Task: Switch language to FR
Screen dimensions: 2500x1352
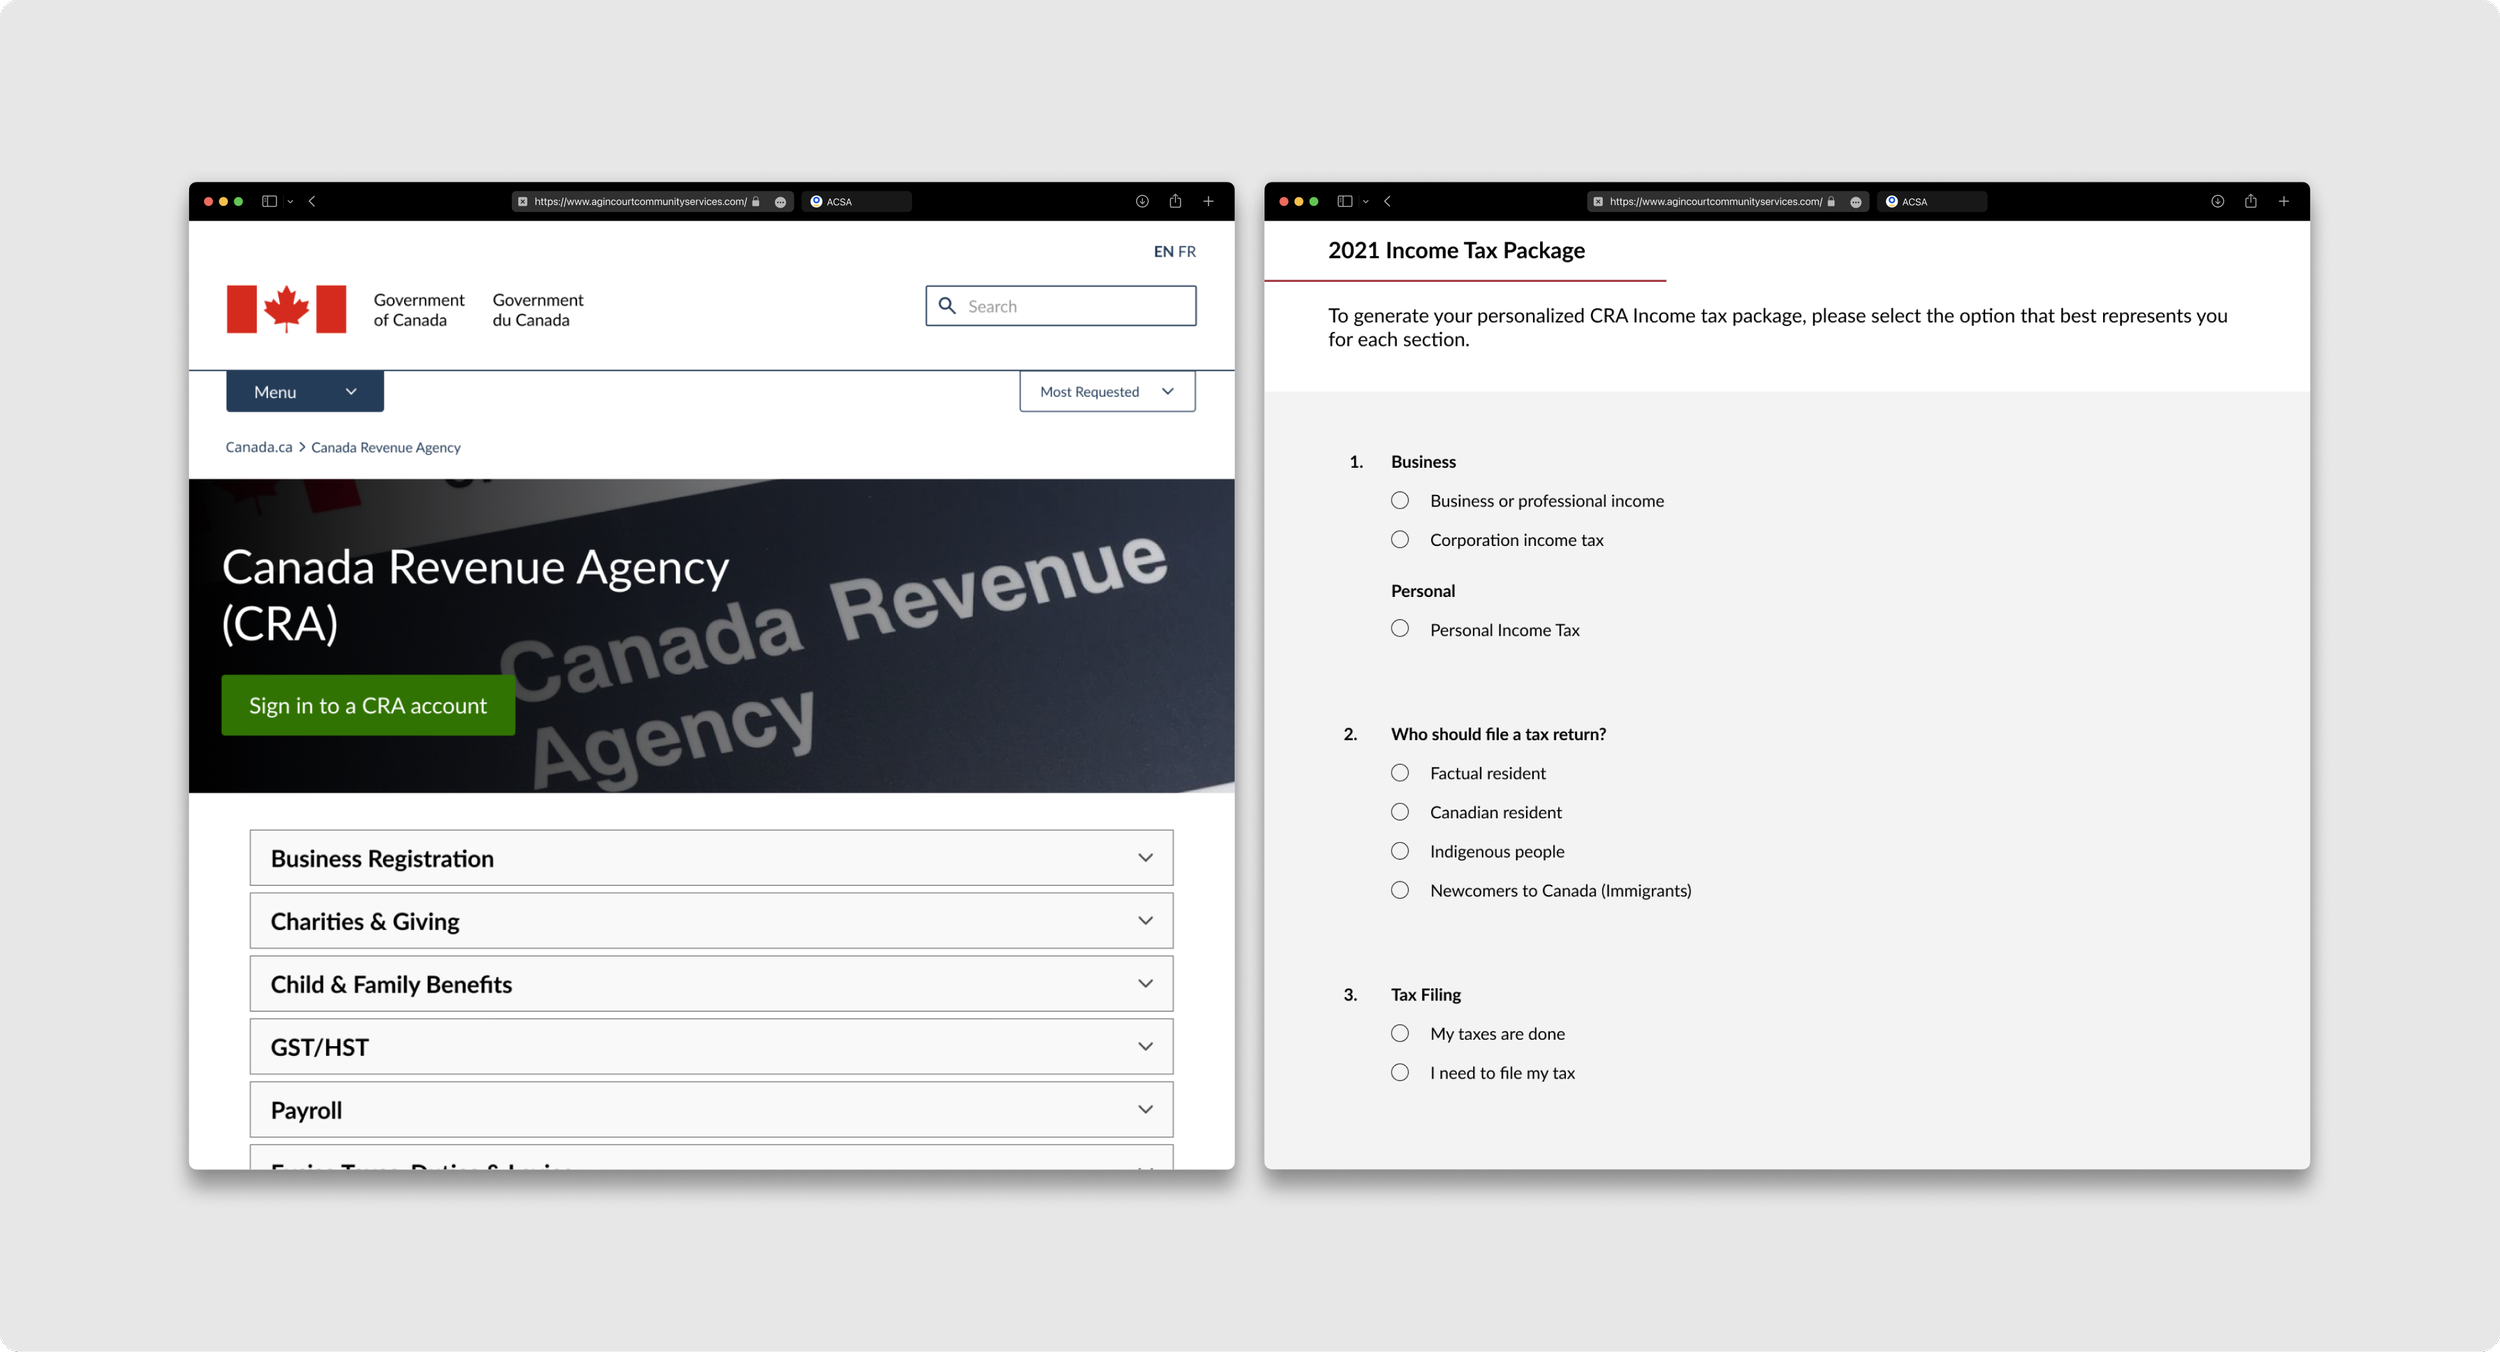Action: [1187, 251]
